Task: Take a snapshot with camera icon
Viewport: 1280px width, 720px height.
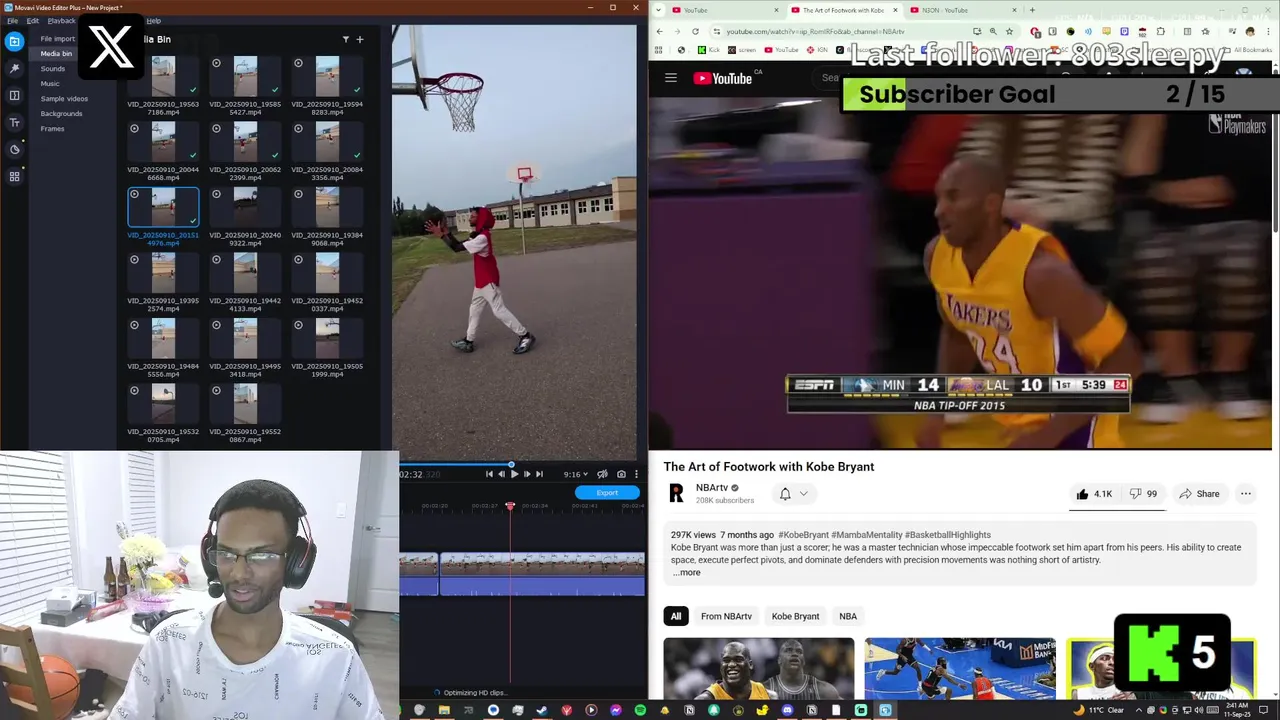Action: click(x=621, y=474)
